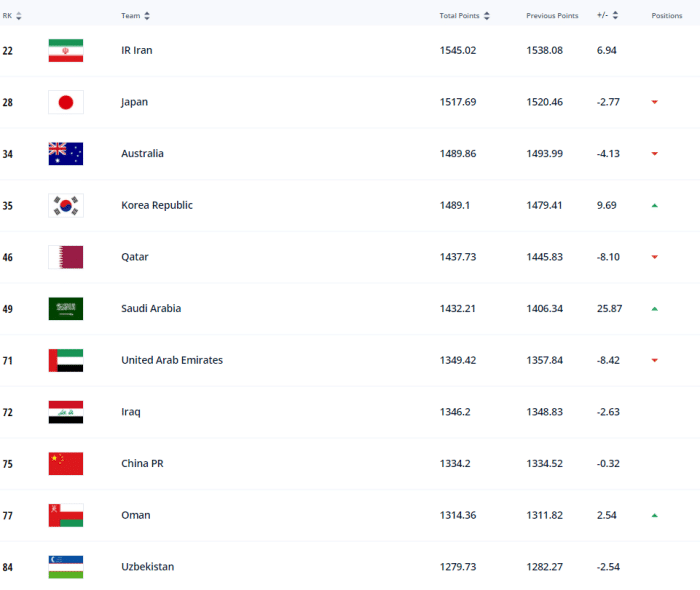Click the Australia flag icon
The image size is (700, 590).
coord(66,154)
